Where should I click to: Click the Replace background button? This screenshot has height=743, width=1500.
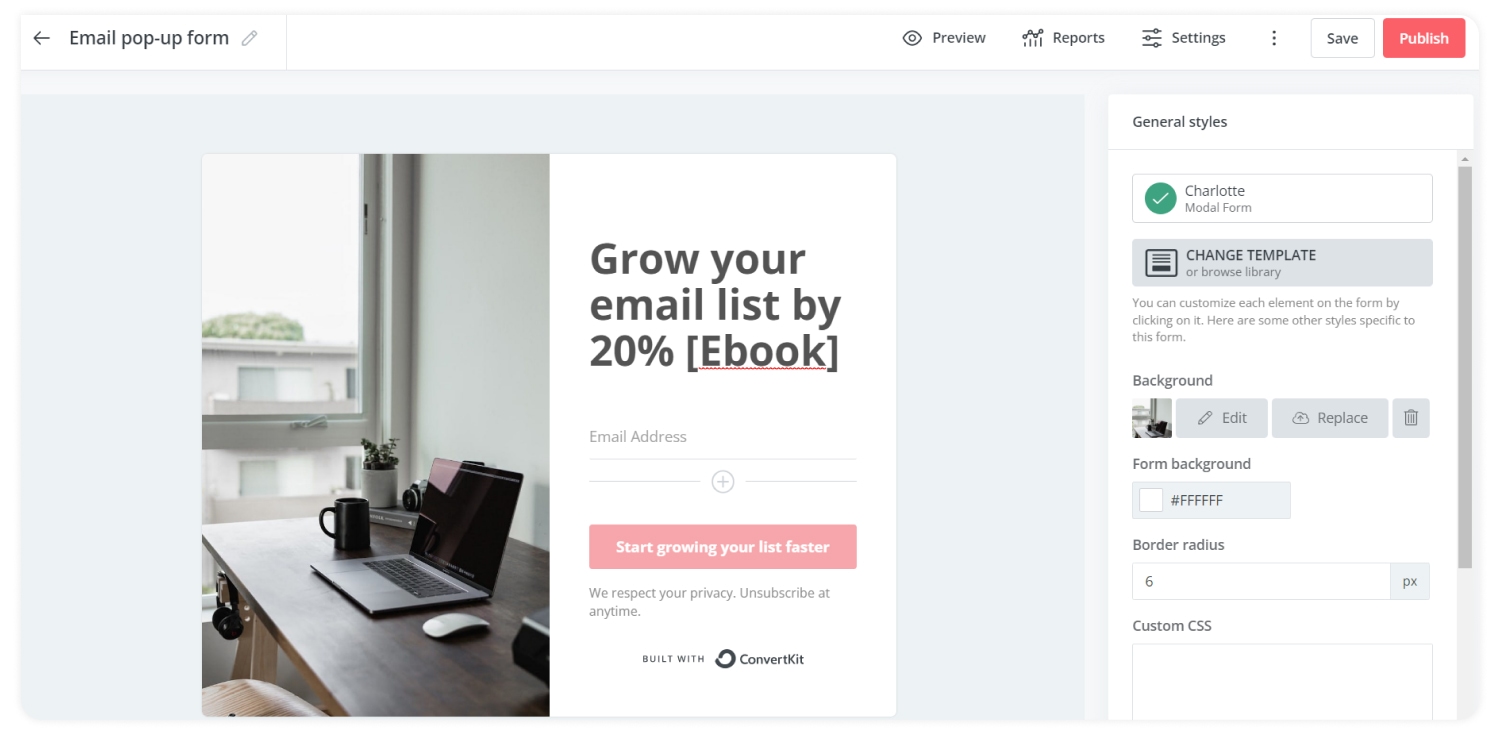1330,418
